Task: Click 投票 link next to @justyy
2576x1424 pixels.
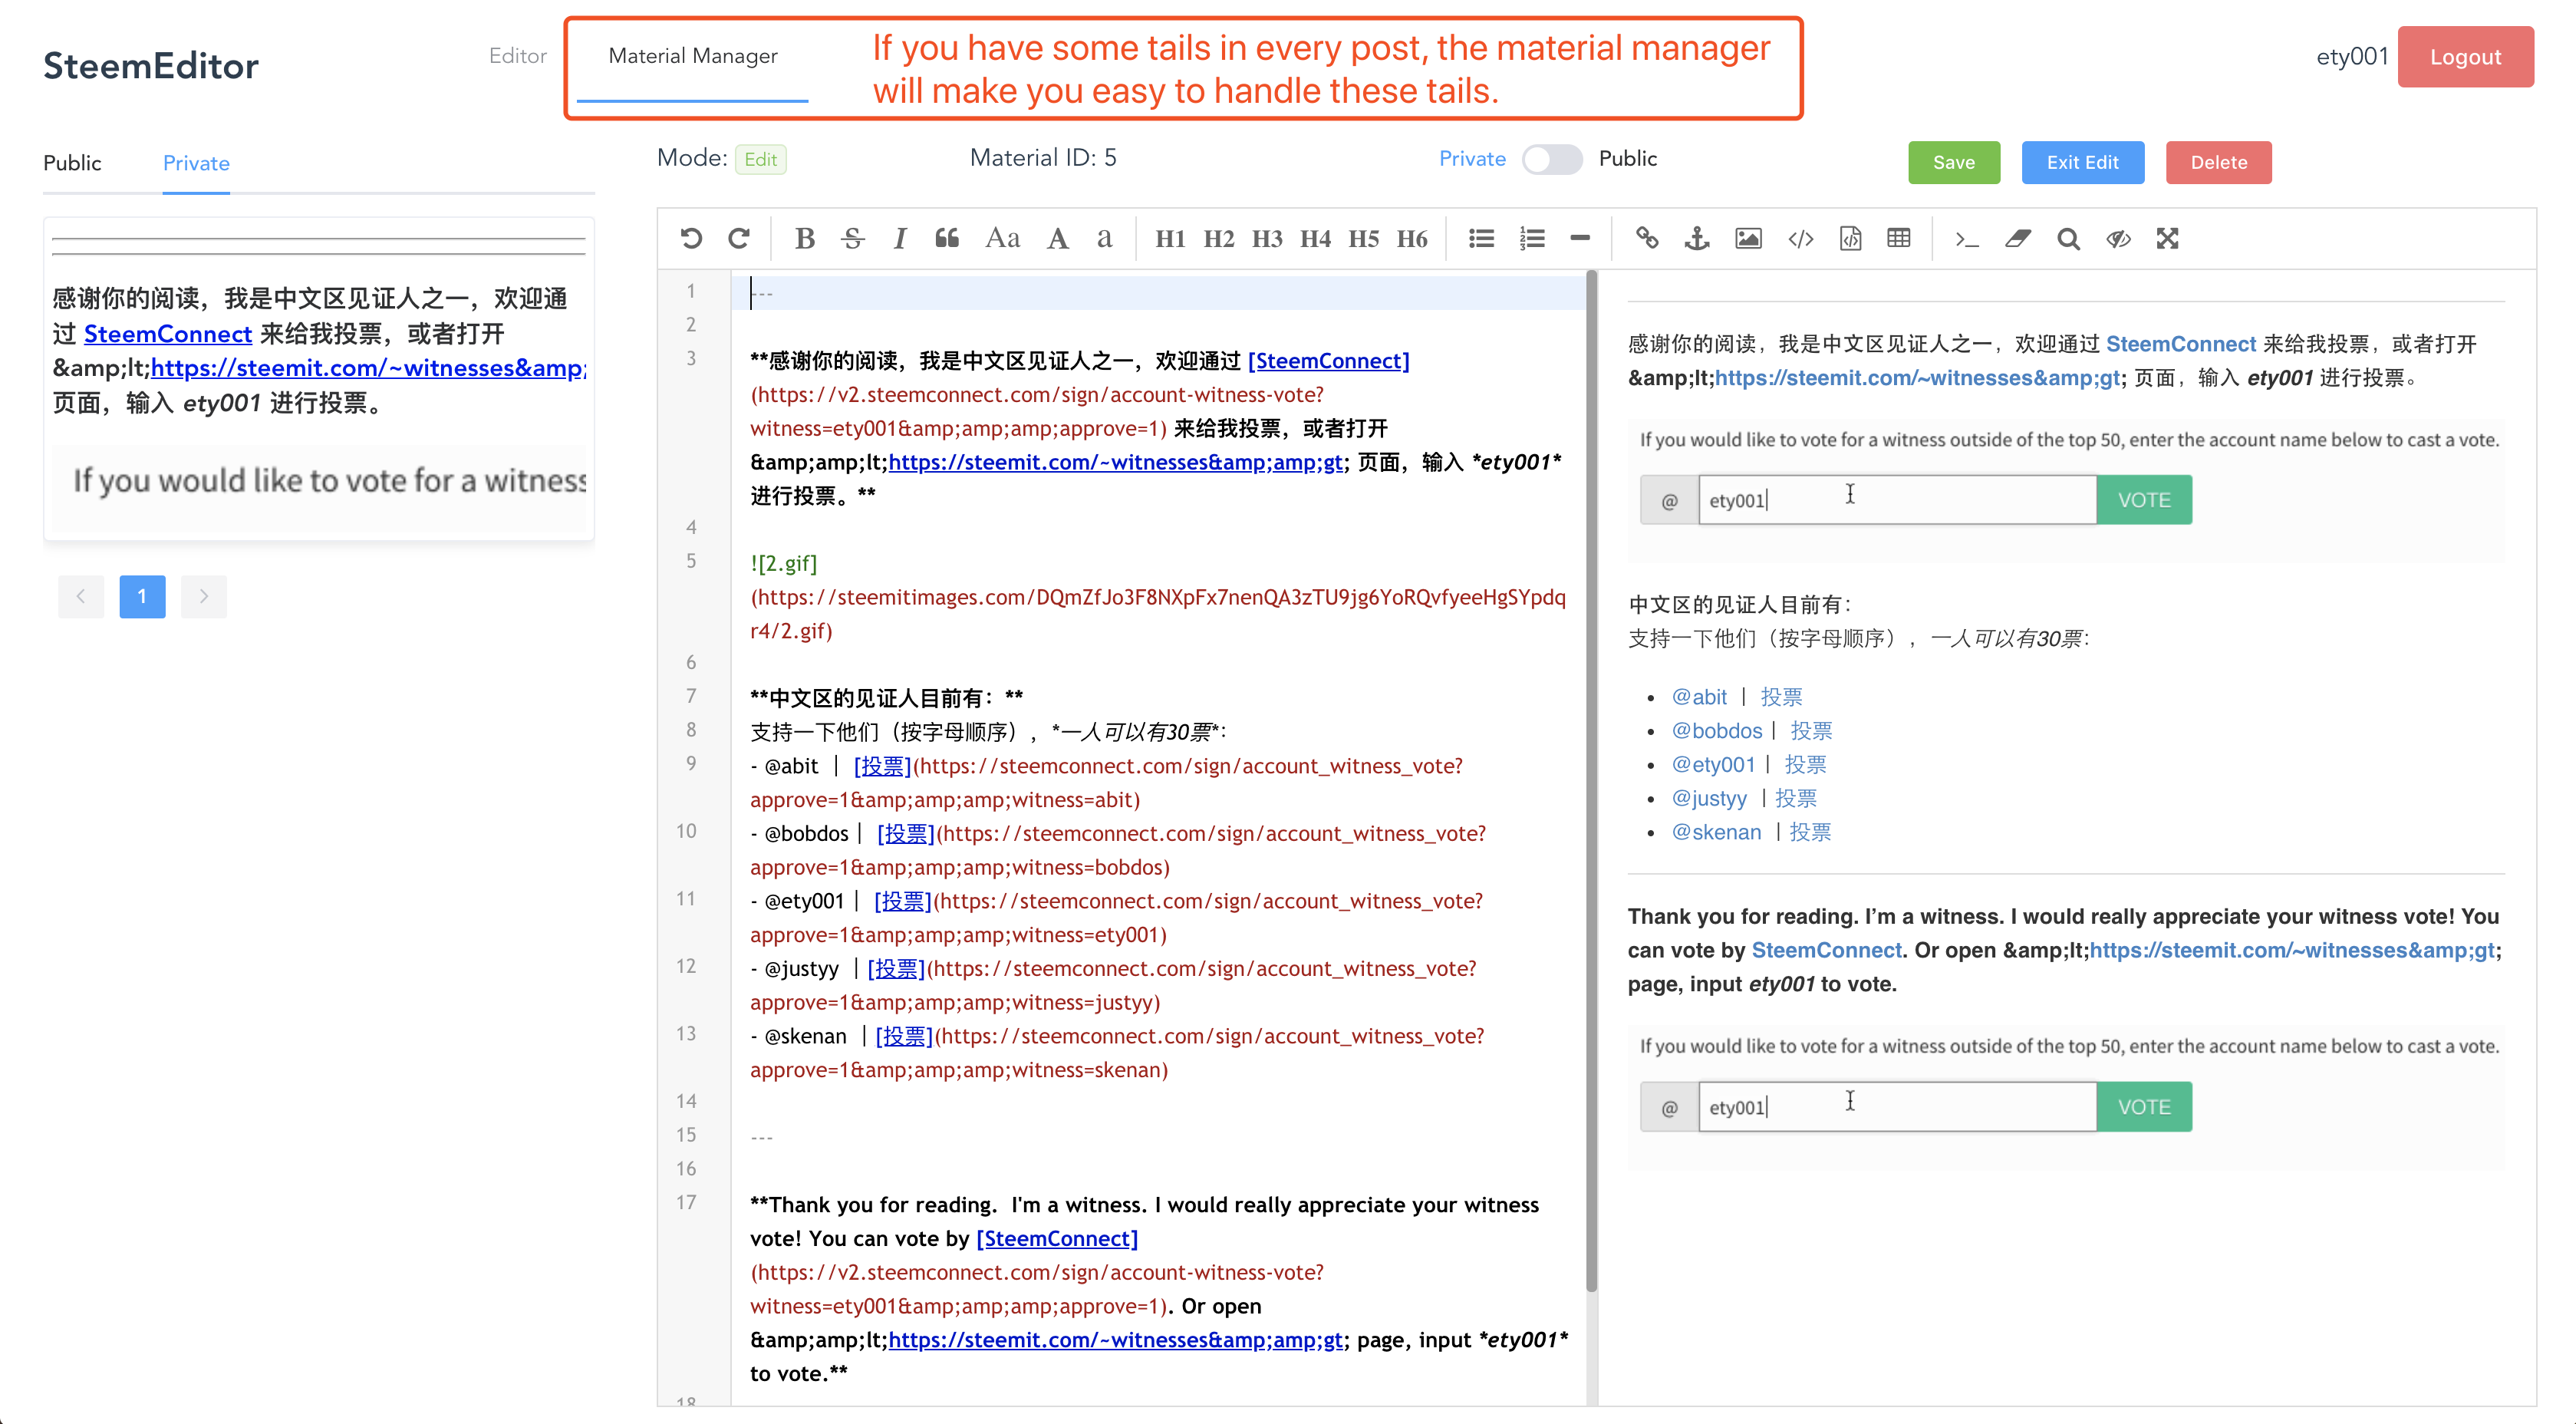Action: [x=1796, y=798]
